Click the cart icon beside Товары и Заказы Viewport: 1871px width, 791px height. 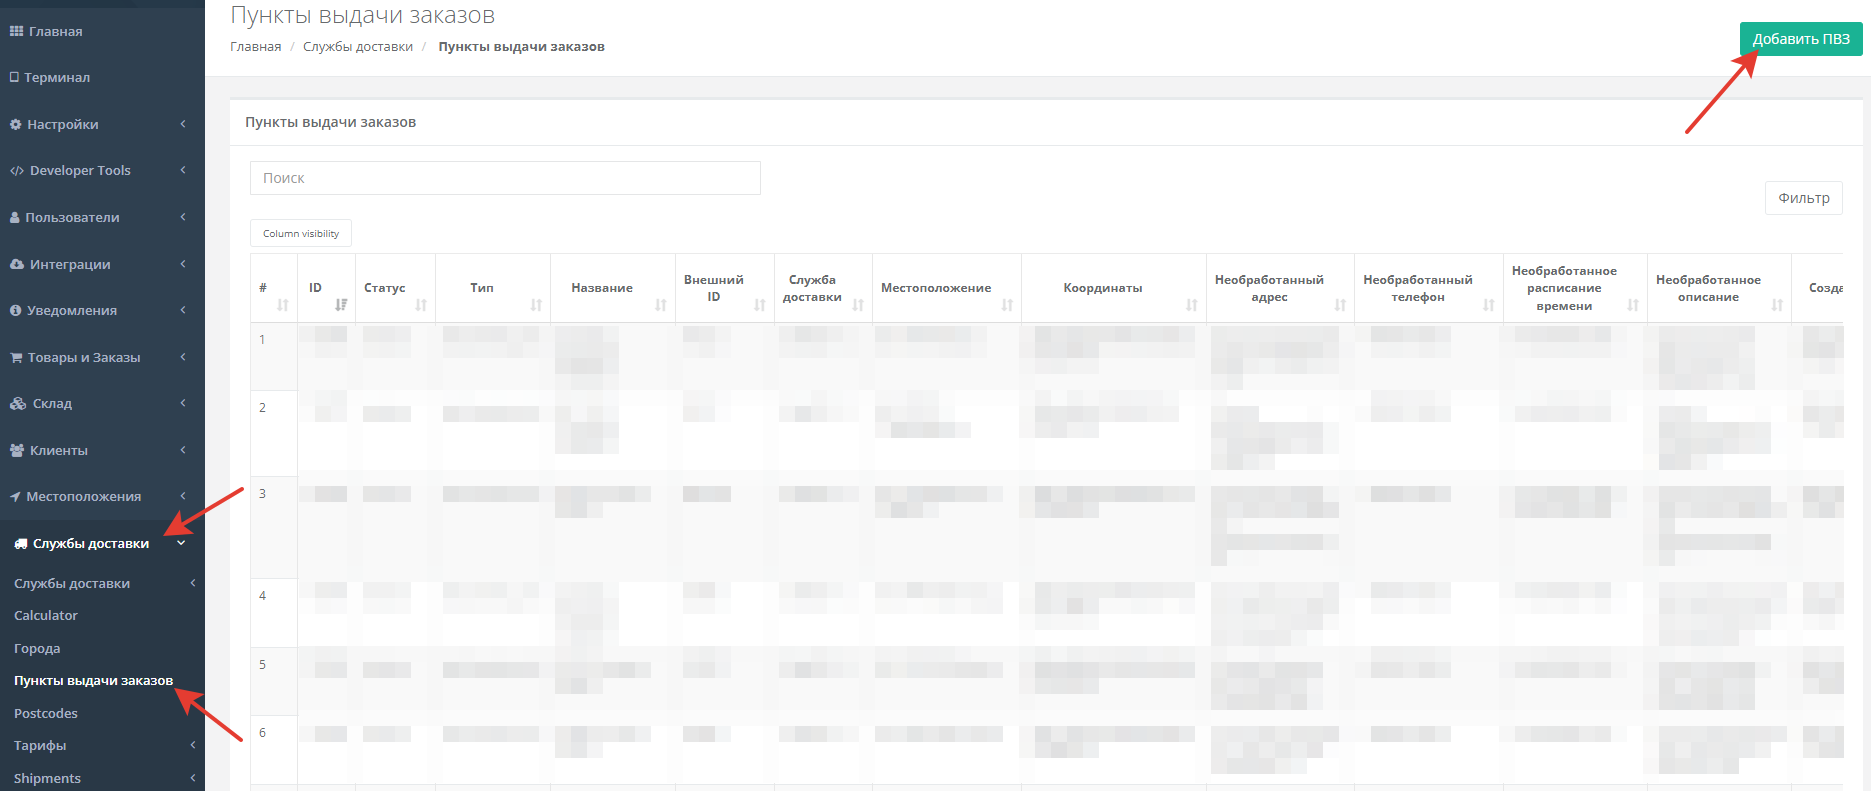16,358
